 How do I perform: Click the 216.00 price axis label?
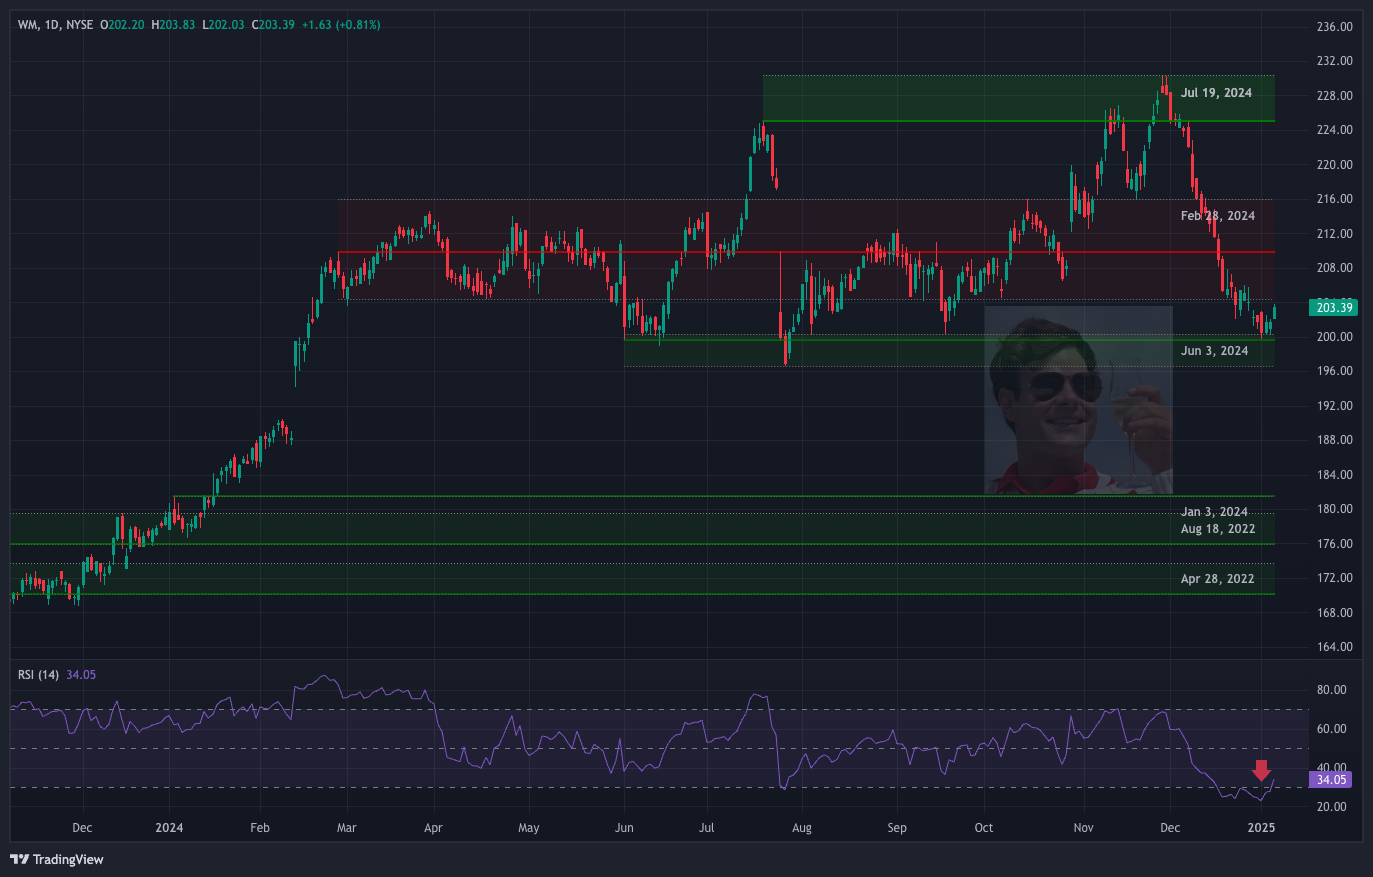tap(1334, 199)
